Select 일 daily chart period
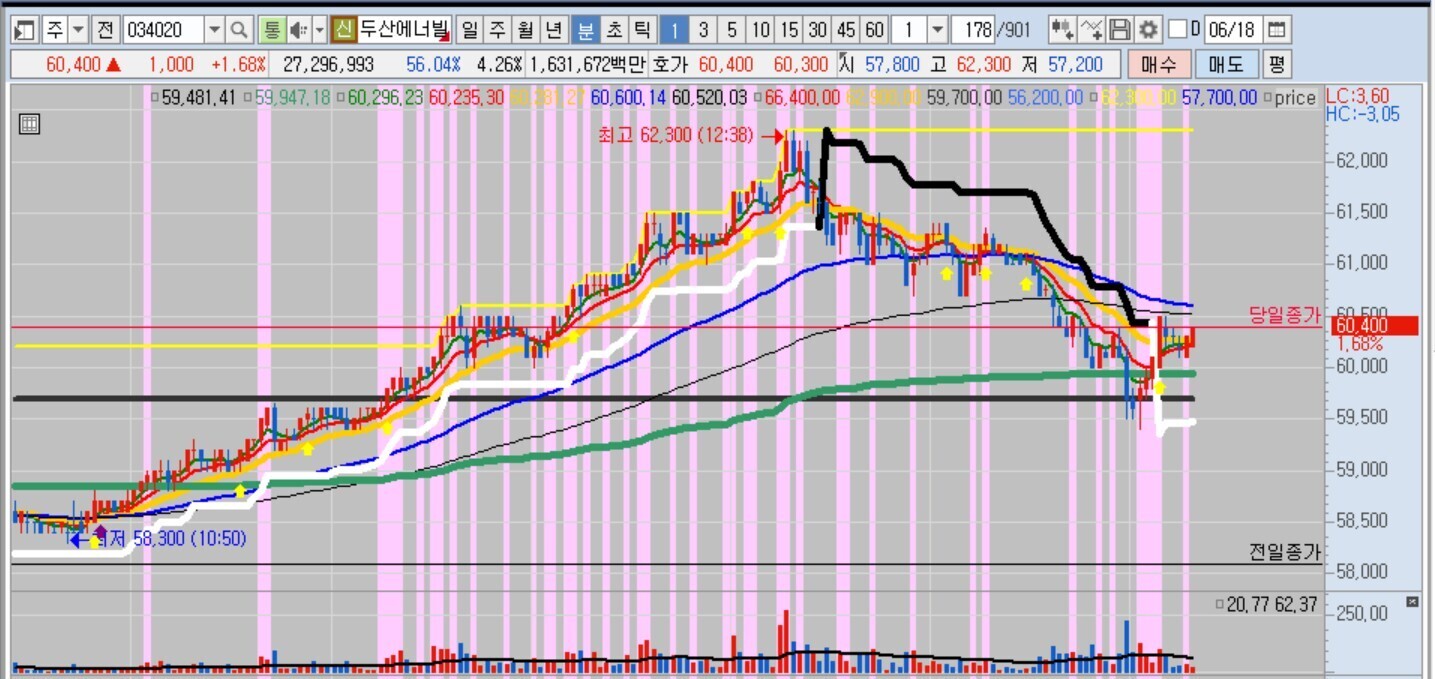The image size is (1435, 679). [469, 29]
